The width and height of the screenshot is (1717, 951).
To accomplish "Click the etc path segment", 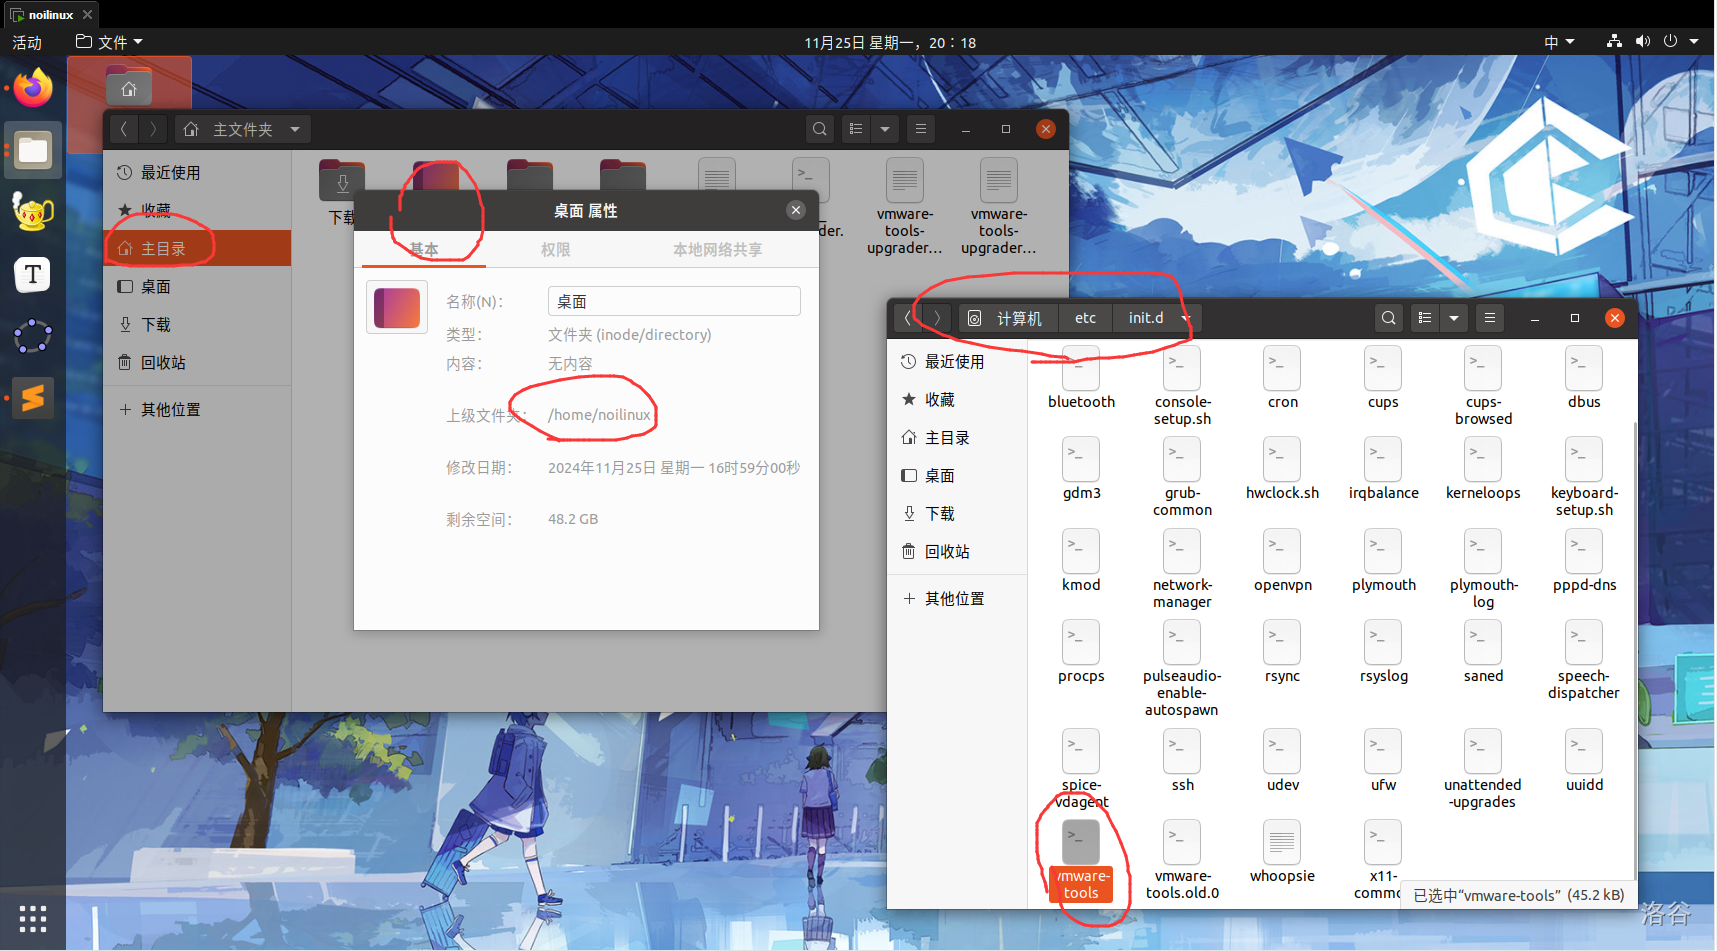I will click(1085, 318).
